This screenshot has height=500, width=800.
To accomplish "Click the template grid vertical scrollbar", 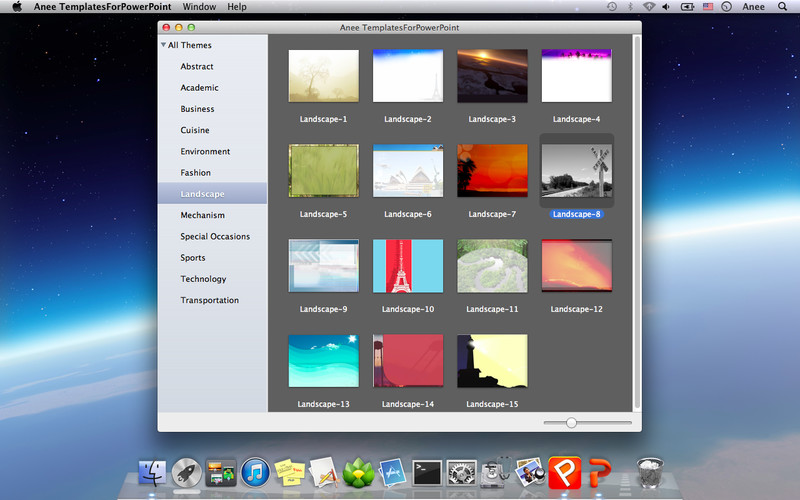I will [x=636, y=222].
